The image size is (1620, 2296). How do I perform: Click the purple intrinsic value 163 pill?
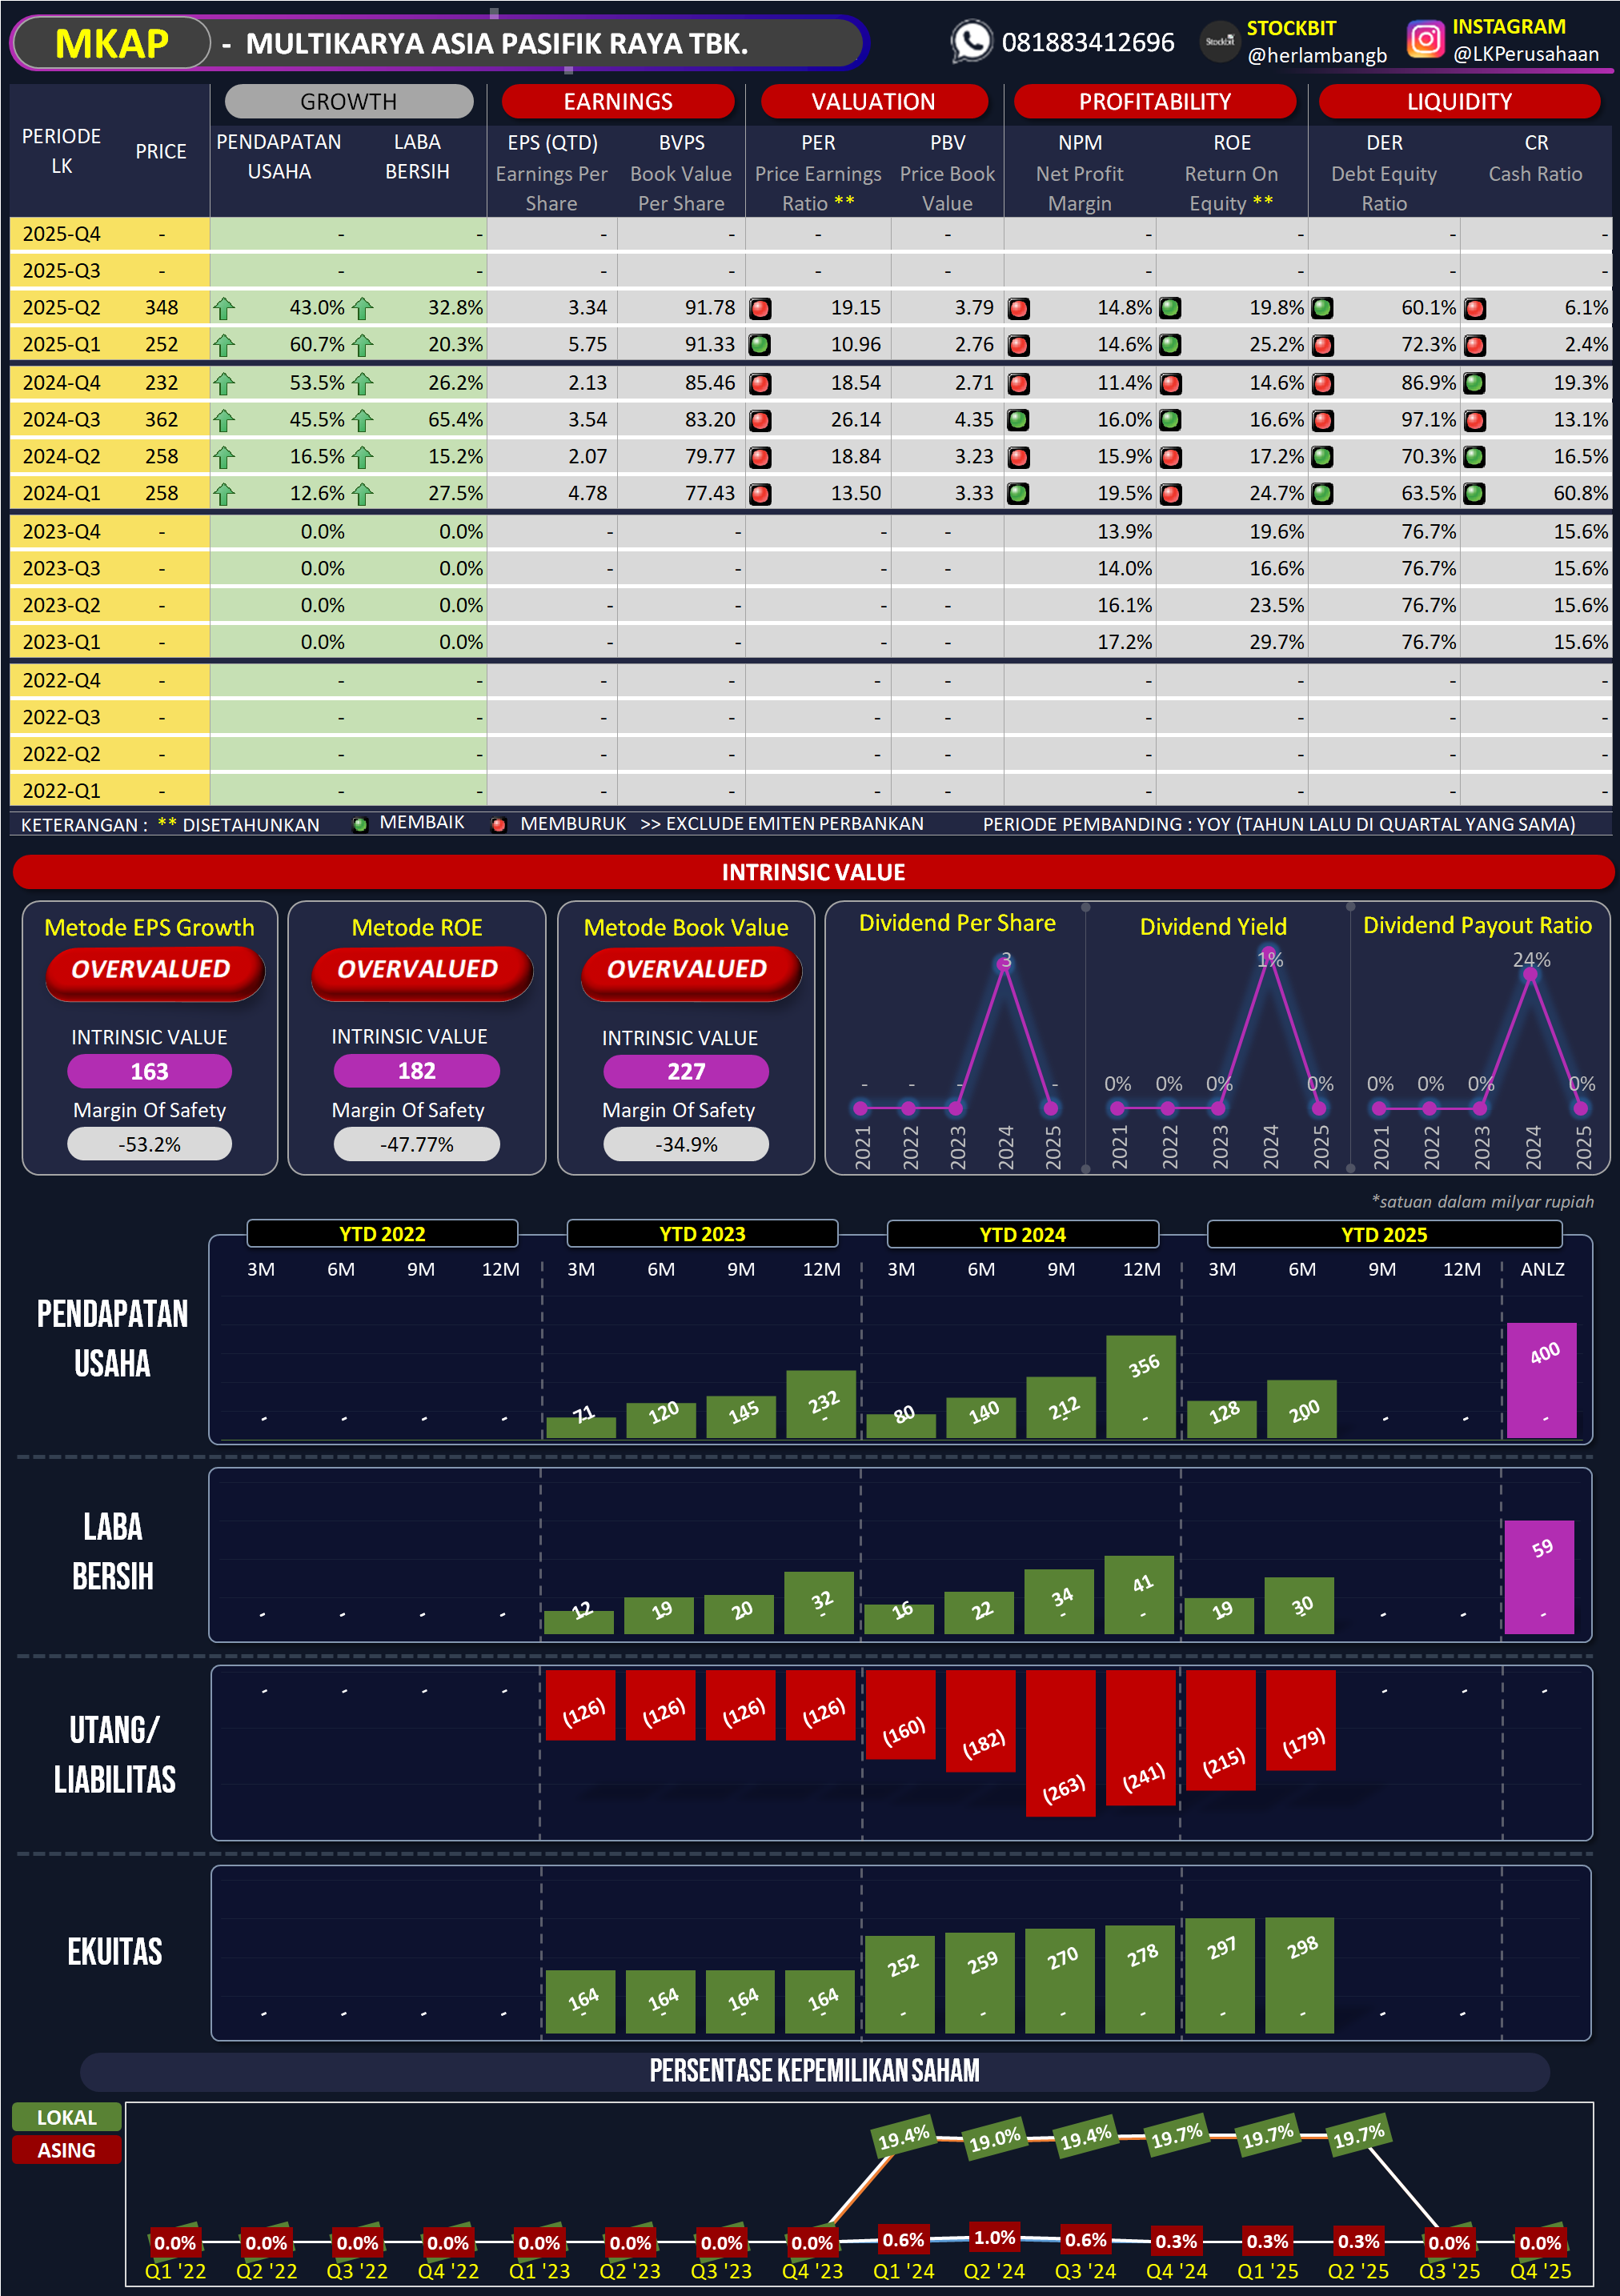click(149, 1071)
